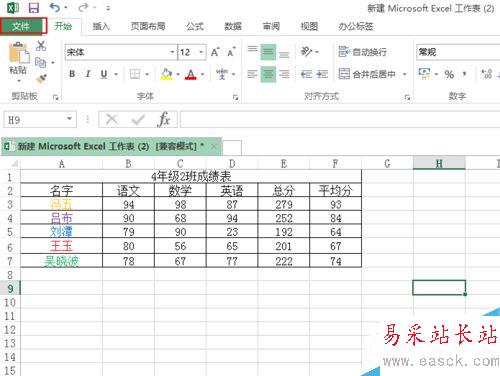
Task: Switch to the 审阅 Review tab
Action: click(271, 26)
